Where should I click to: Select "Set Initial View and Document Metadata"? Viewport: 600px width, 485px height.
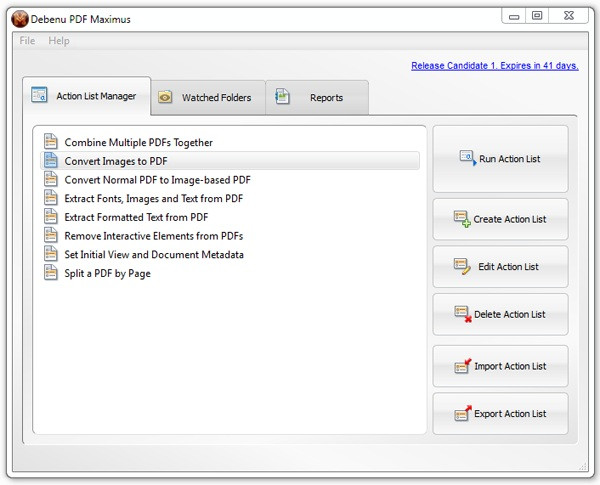coord(230,255)
